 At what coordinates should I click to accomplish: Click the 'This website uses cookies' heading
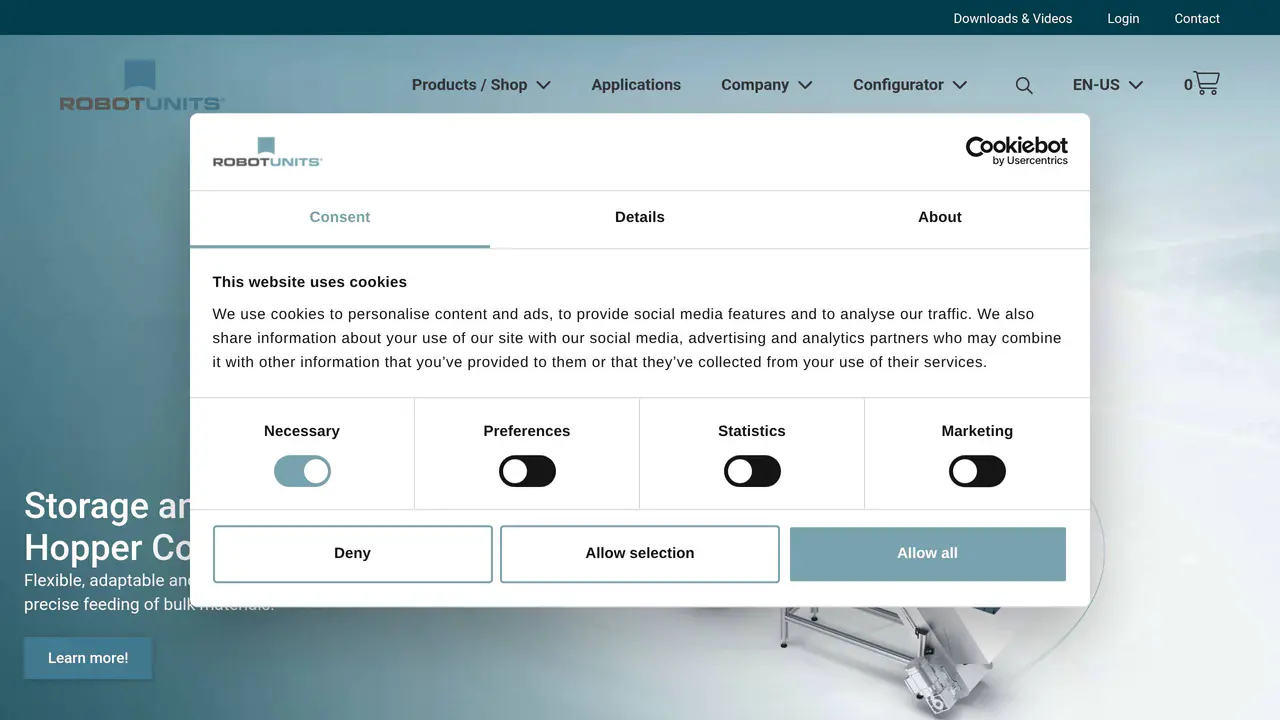point(310,282)
